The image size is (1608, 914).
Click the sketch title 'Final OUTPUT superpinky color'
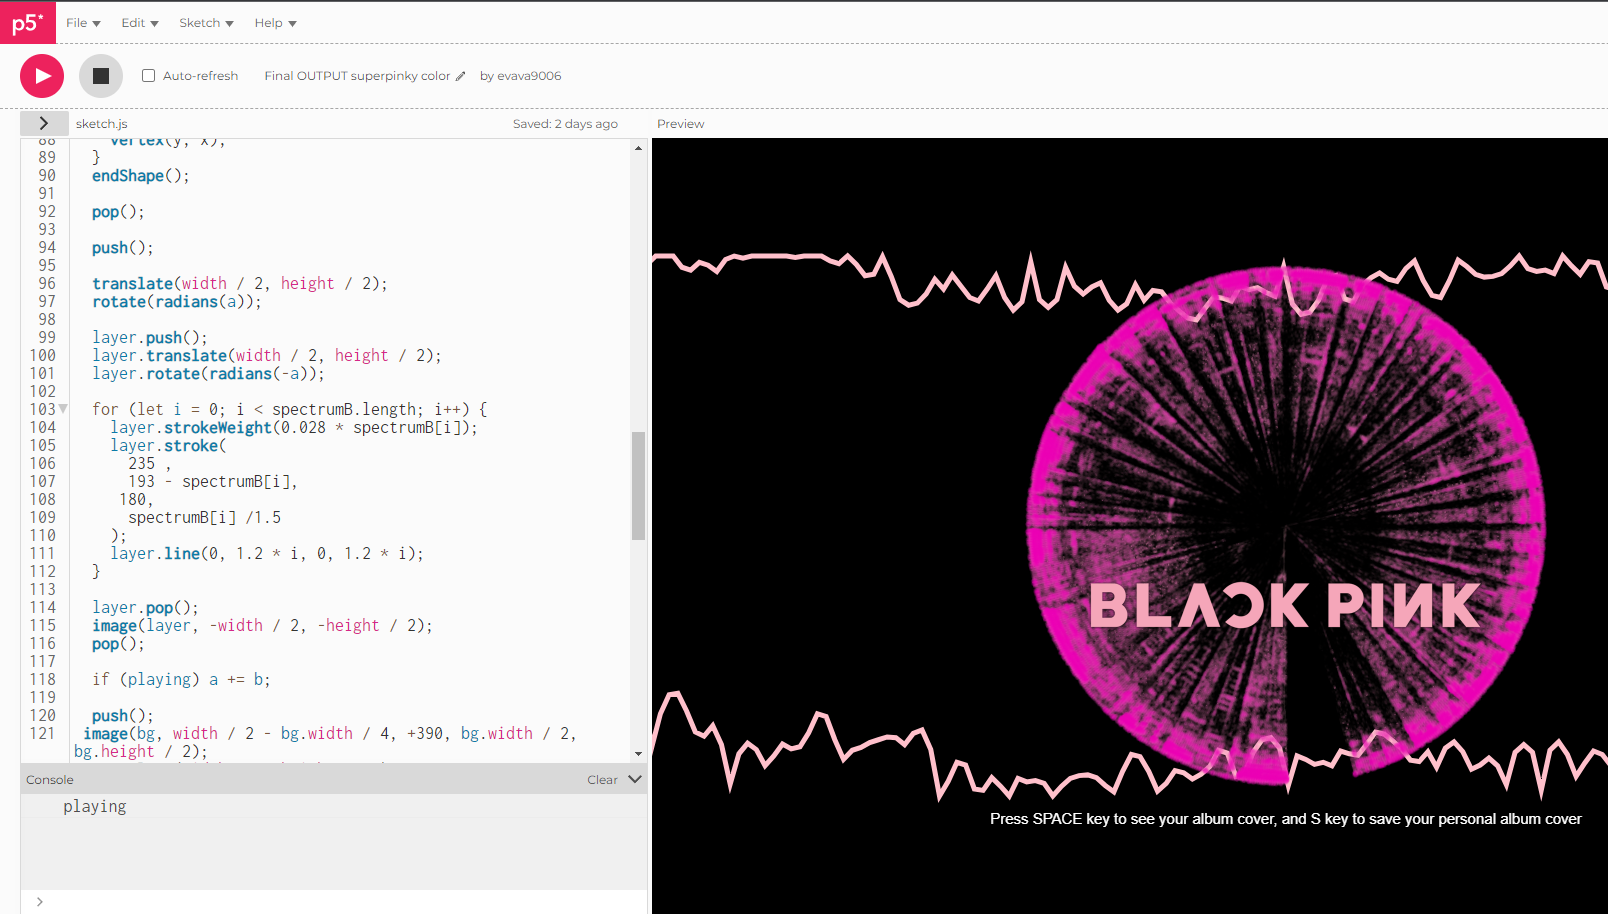pos(357,76)
